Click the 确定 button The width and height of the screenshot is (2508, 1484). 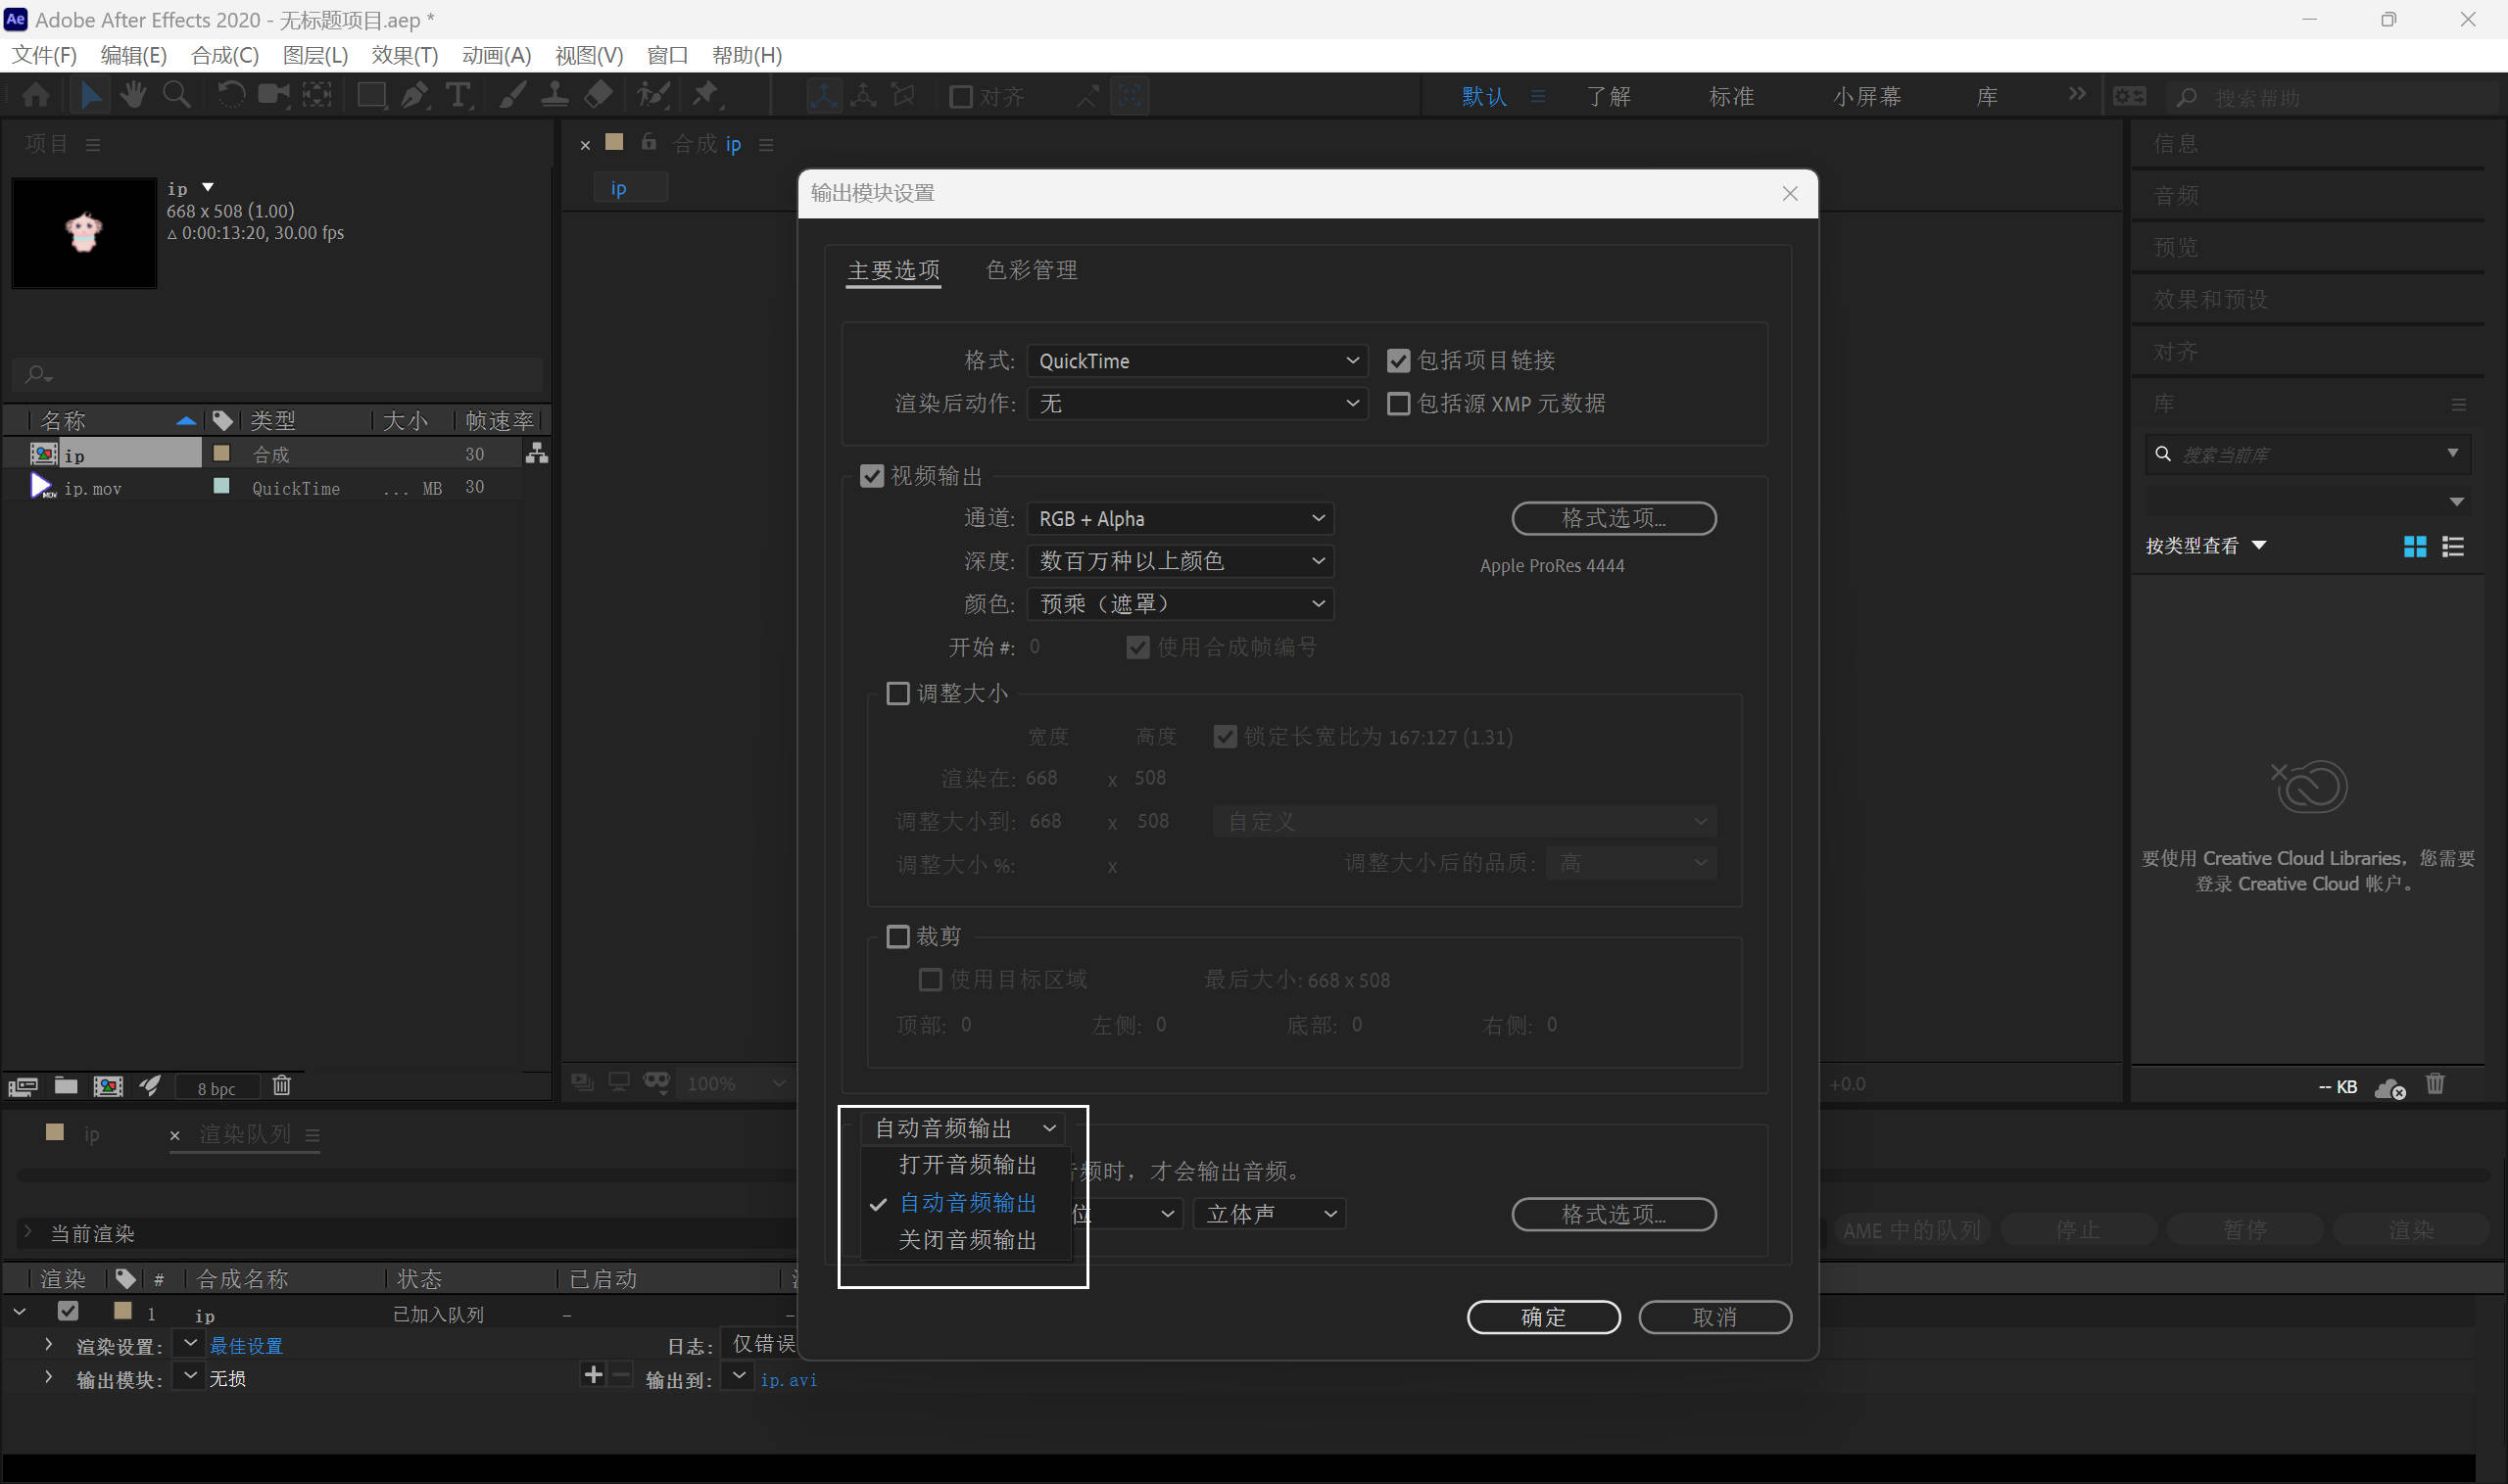tap(1542, 1317)
